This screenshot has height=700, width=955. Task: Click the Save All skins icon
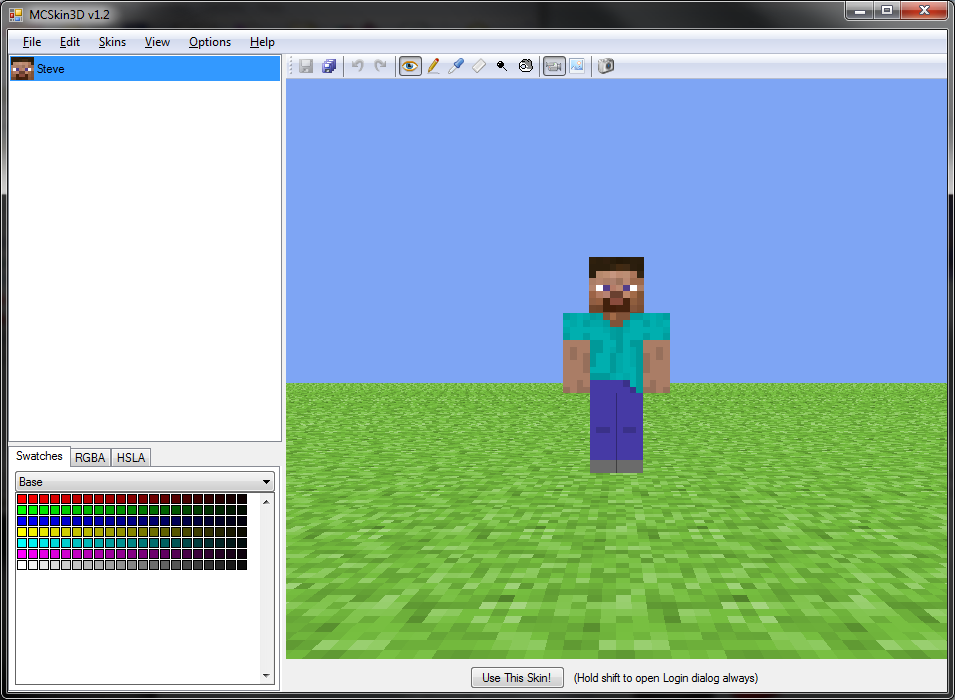pos(328,66)
